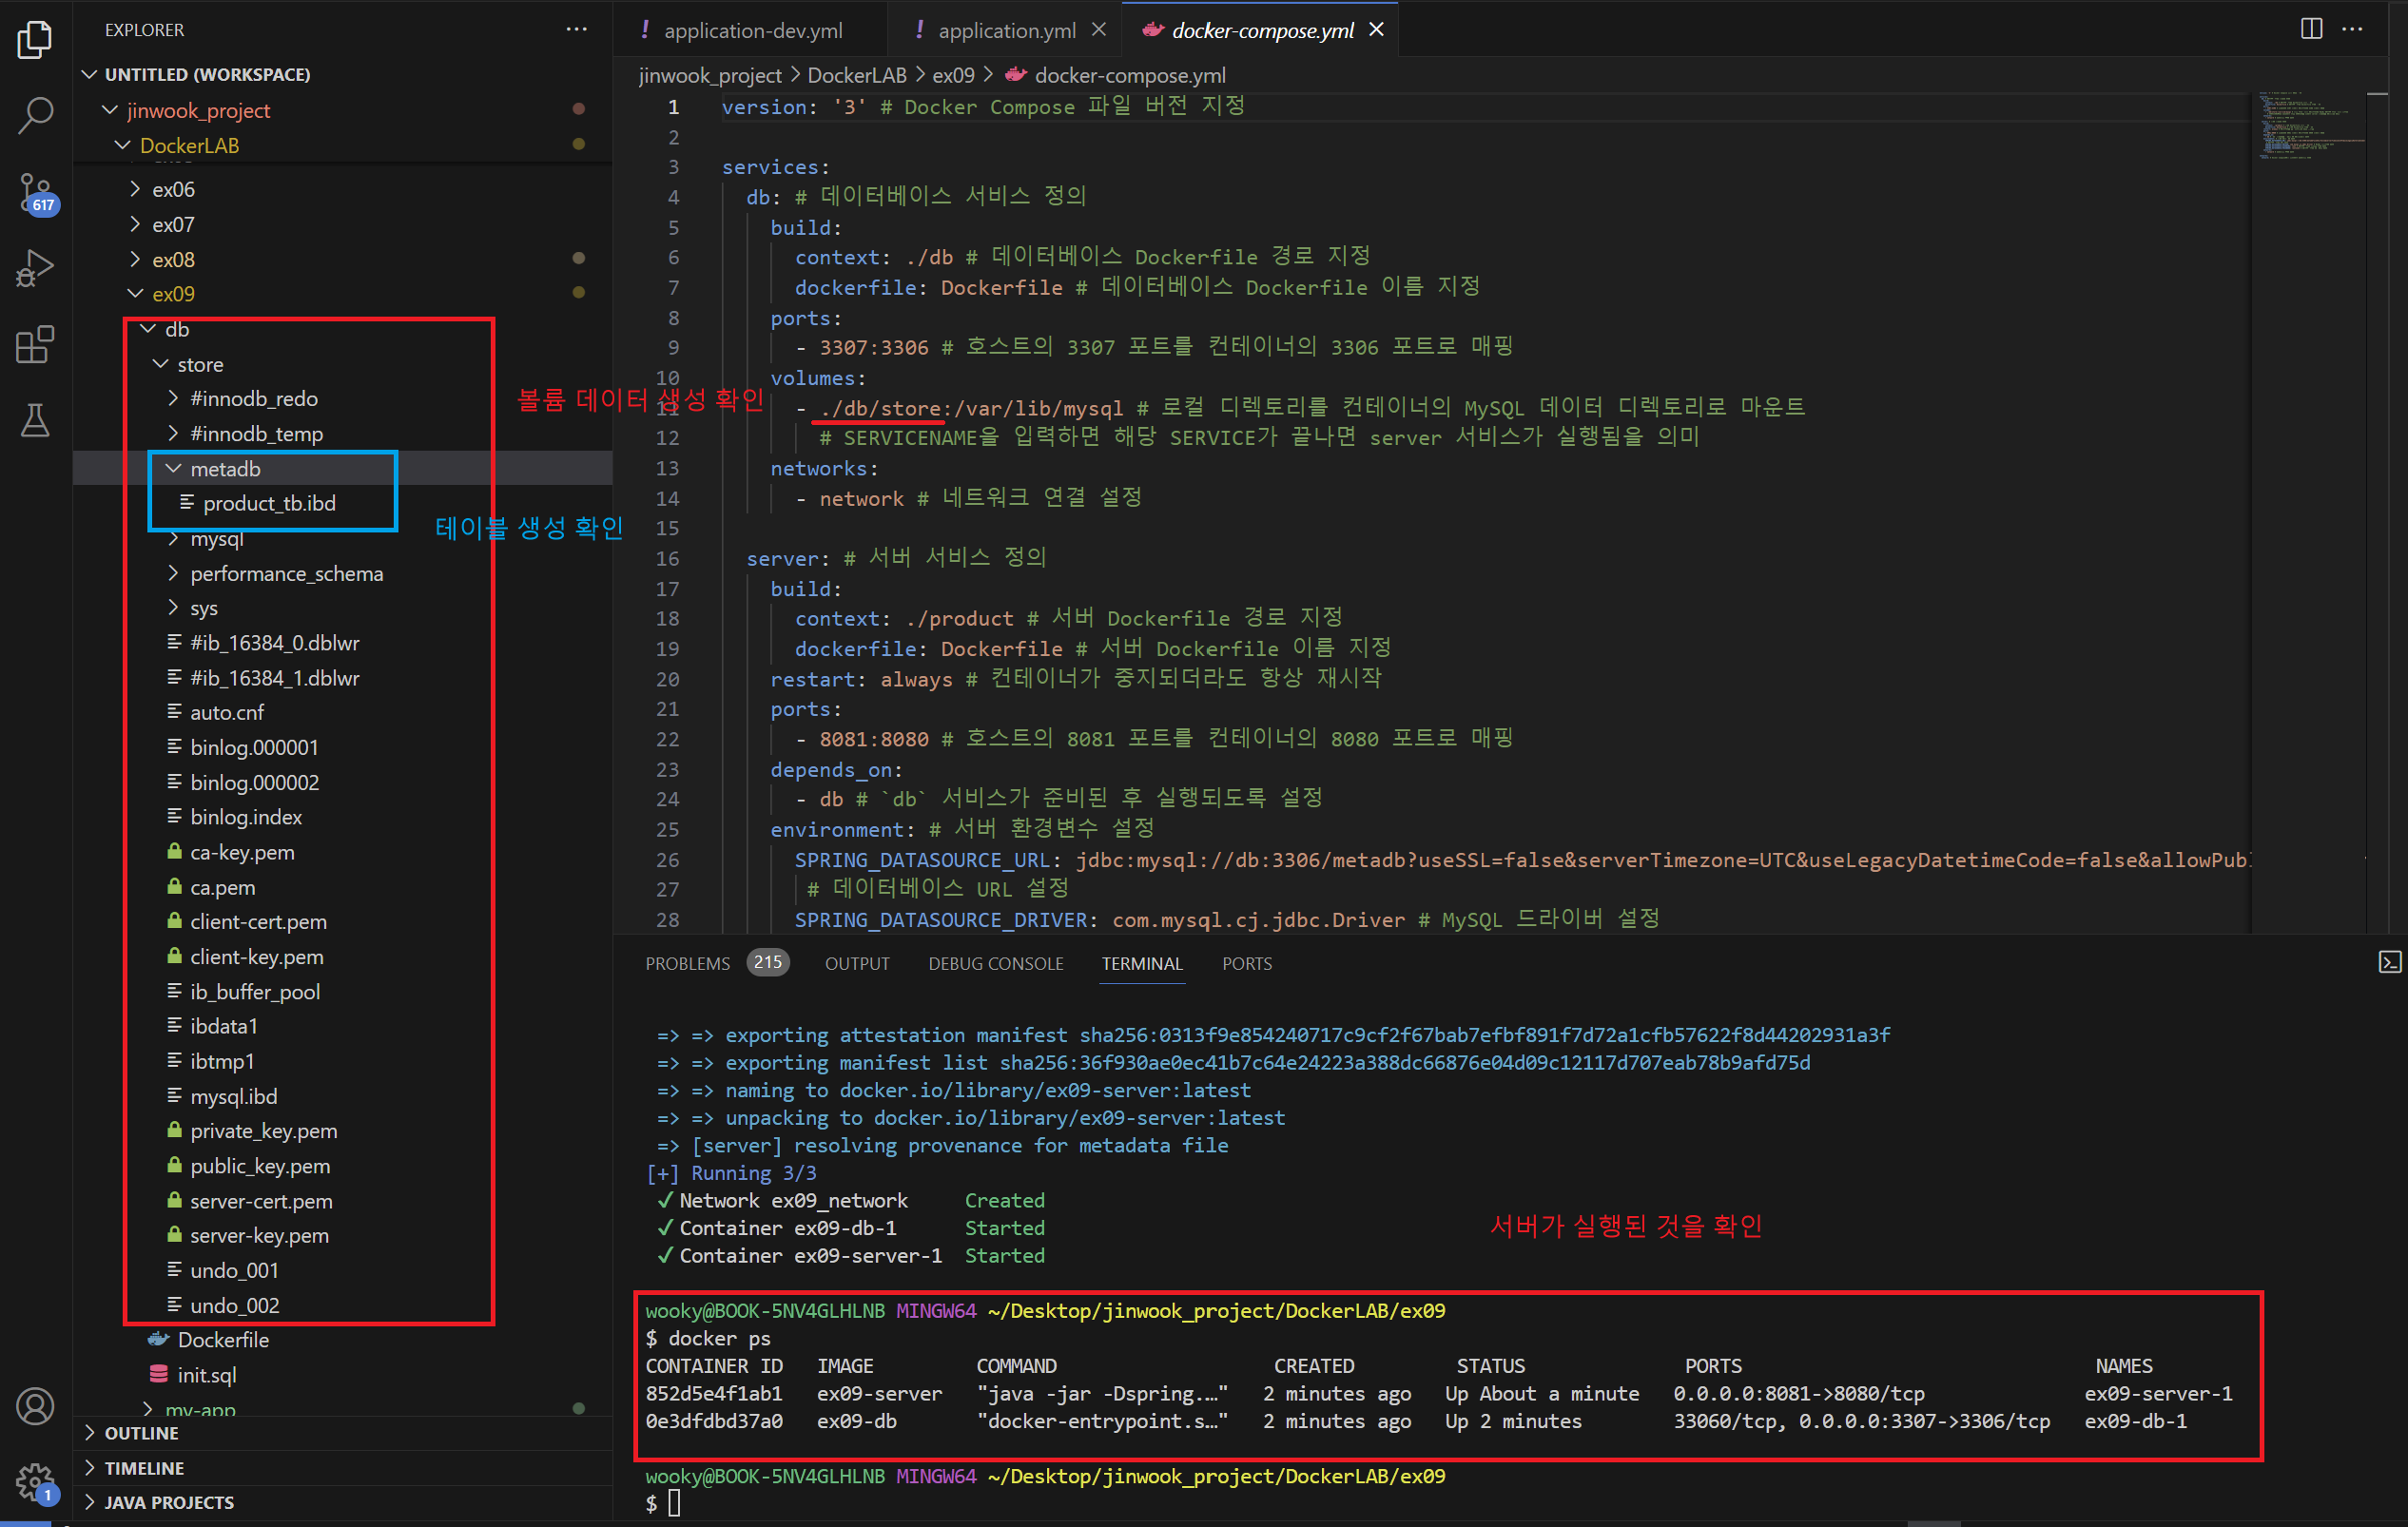
Task: Open the product_tb.ibd file
Action: (269, 503)
